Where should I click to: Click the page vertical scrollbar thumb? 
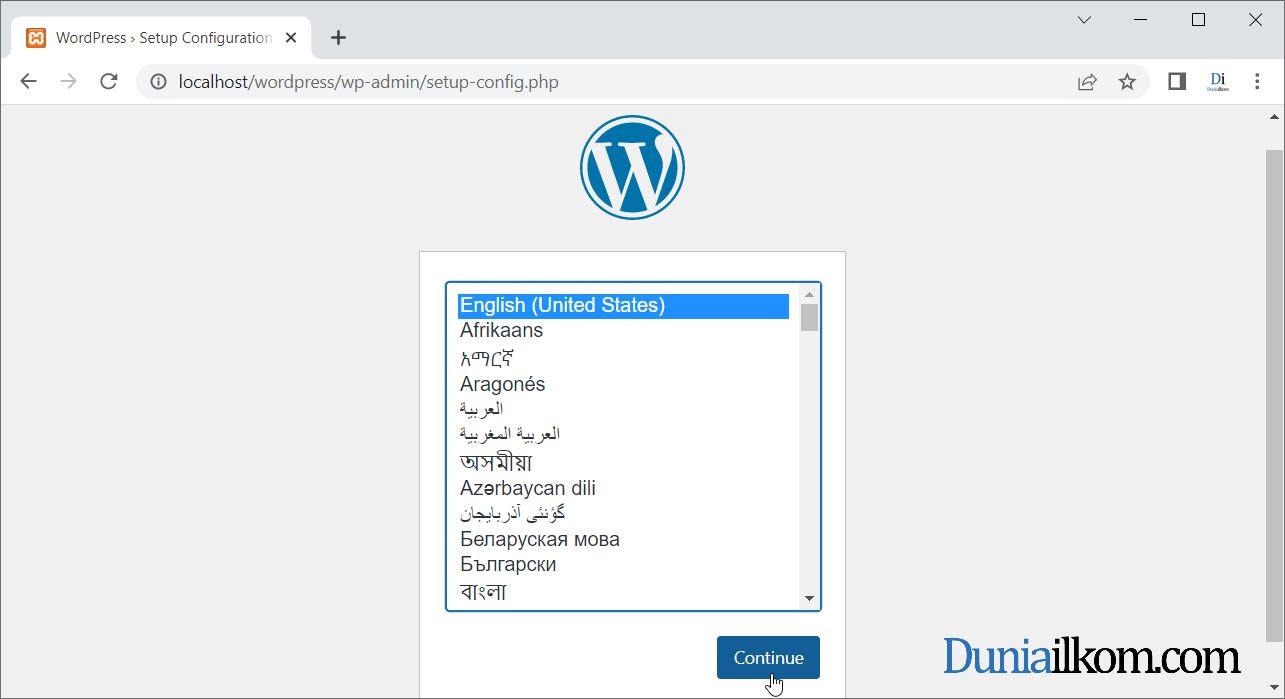point(1274,395)
